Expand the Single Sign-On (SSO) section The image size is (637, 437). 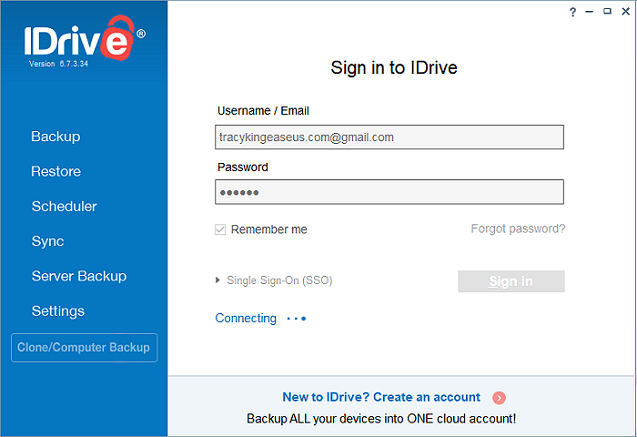click(x=274, y=280)
